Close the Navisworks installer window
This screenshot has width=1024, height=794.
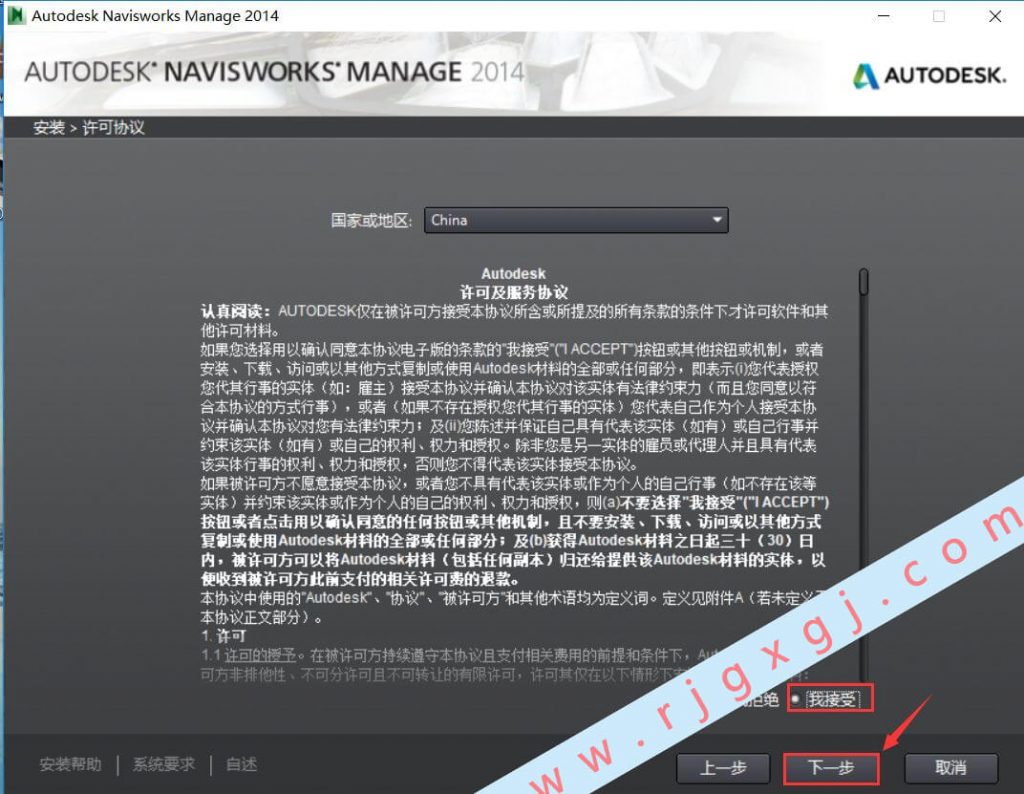pos(995,16)
